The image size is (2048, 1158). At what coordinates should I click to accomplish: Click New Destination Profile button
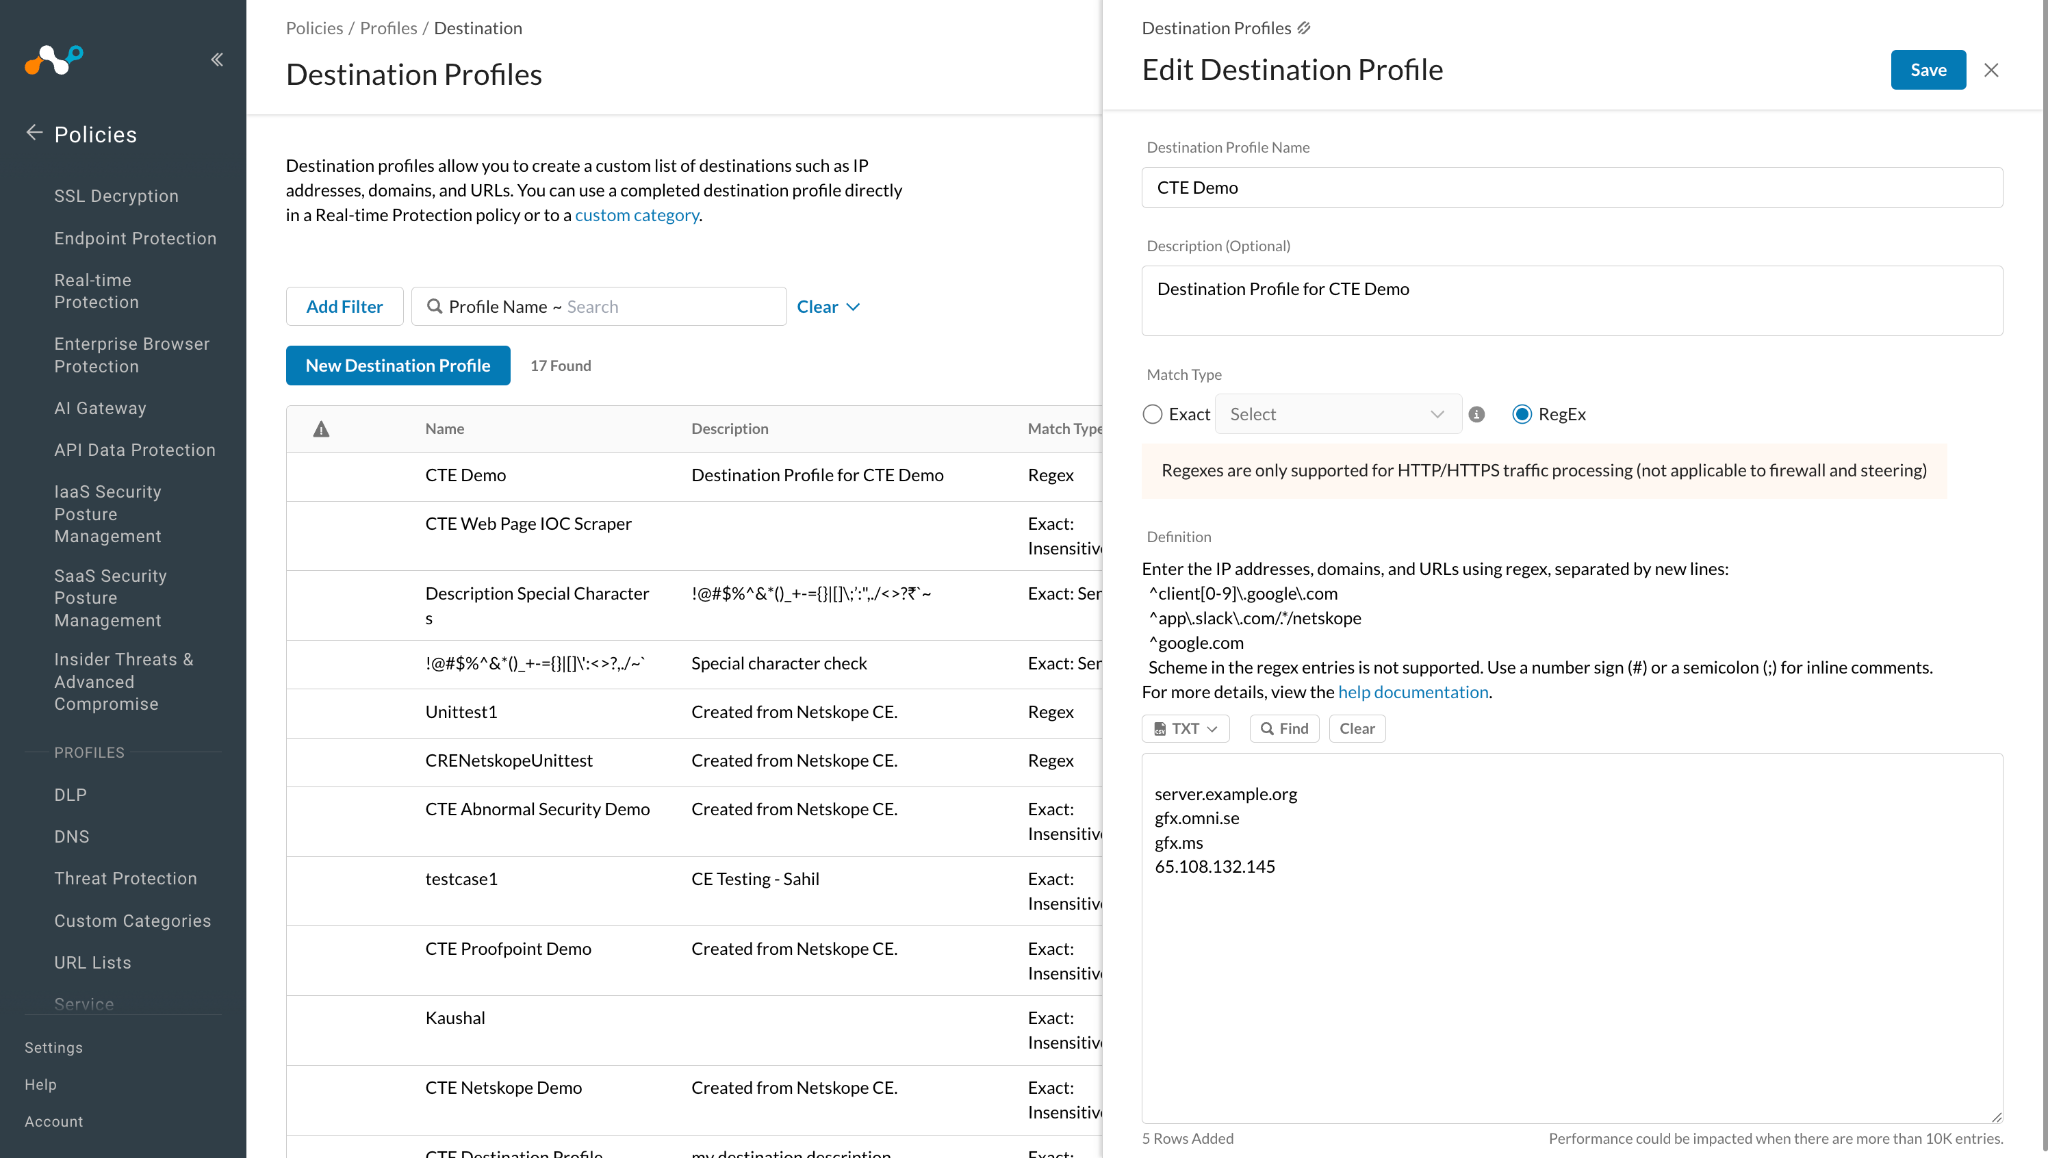click(x=398, y=366)
